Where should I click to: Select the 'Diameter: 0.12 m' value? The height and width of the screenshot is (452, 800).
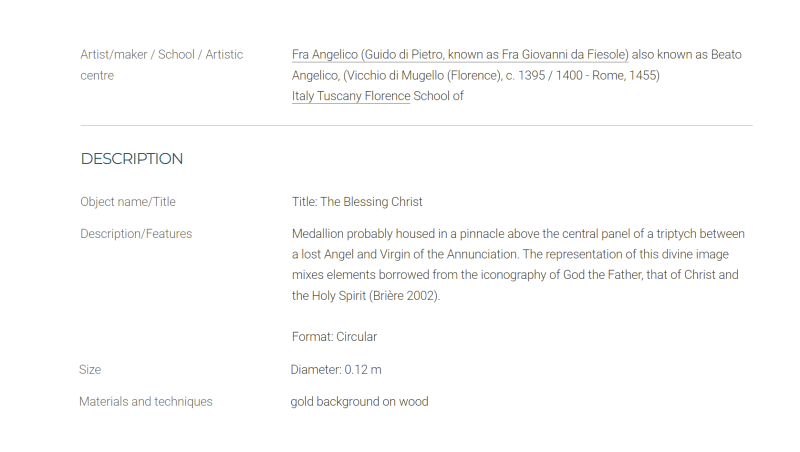click(x=336, y=370)
